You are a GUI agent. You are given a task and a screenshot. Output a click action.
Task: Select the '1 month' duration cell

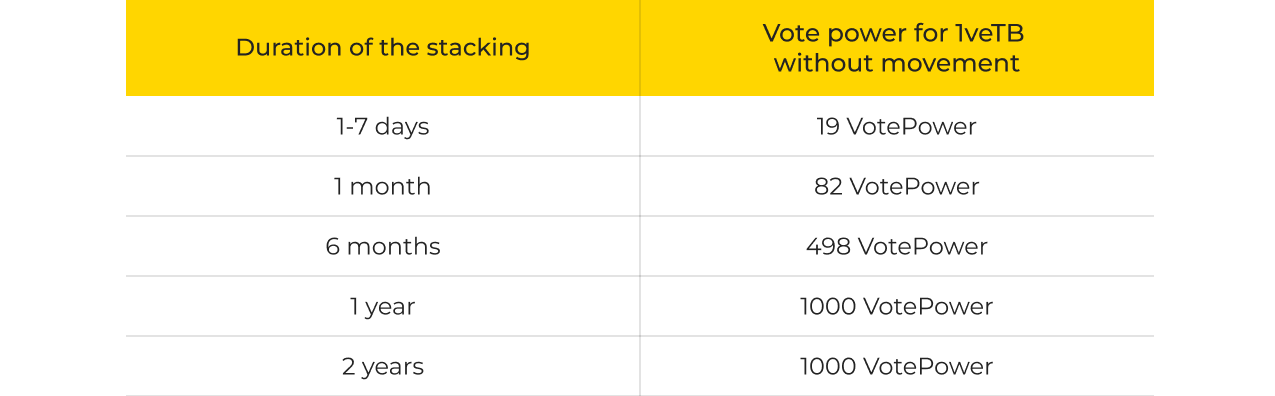(382, 187)
